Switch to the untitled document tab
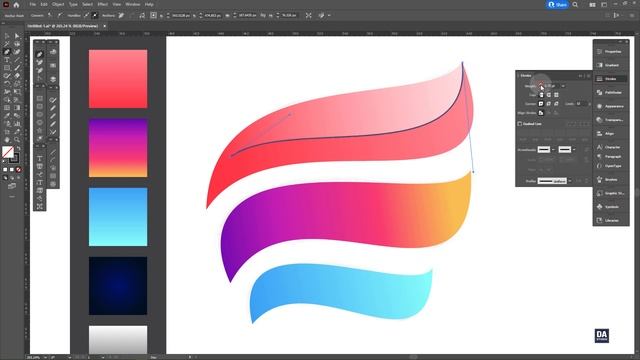This screenshot has height=360, width=640. 63,26
